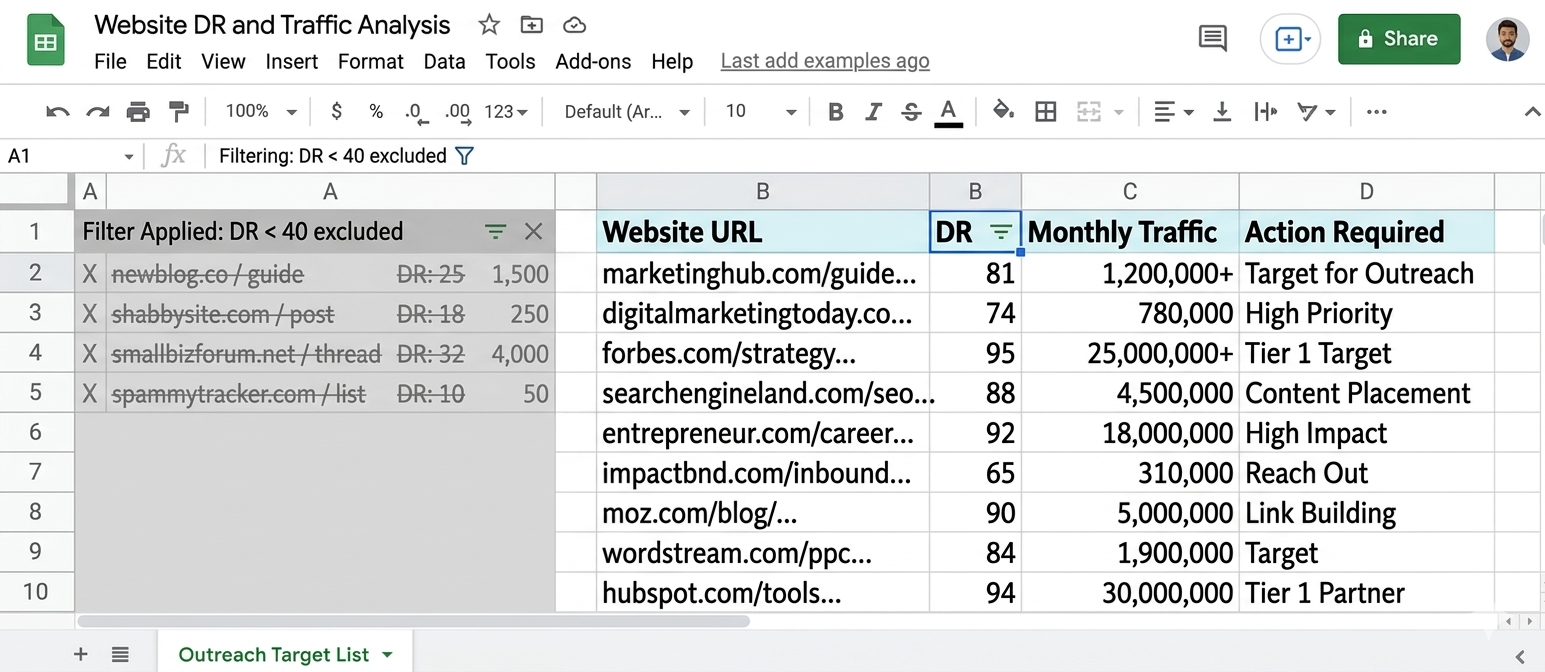Open the Fill color picker
The width and height of the screenshot is (1545, 672).
pos(1003,111)
